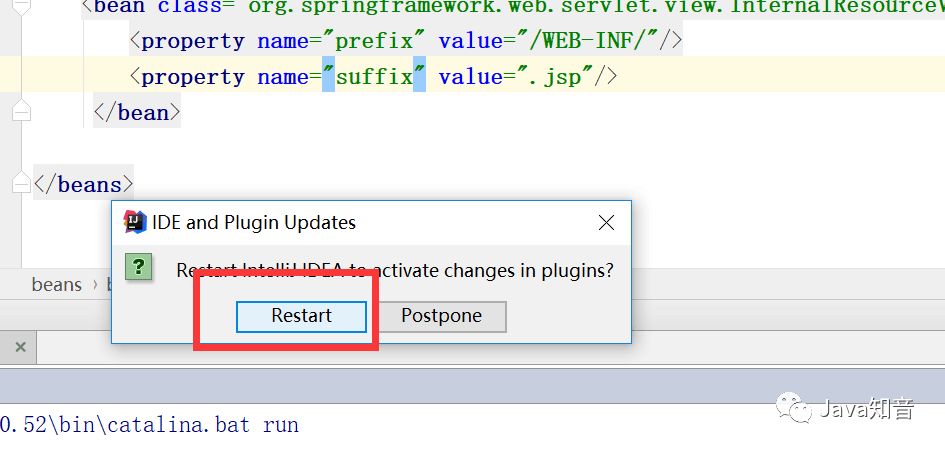This screenshot has width=945, height=450.
Task: Click the Postpone button
Action: point(441,317)
